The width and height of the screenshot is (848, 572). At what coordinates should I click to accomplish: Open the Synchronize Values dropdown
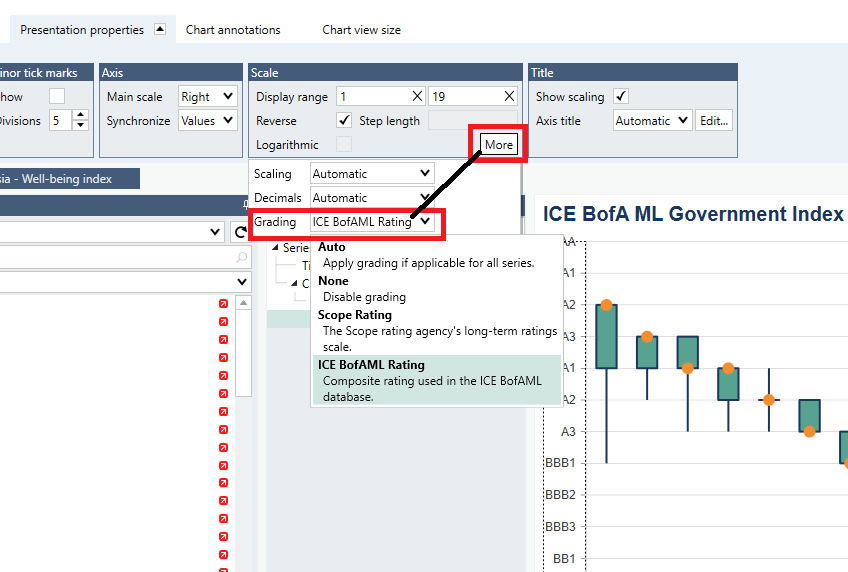pyautogui.click(x=208, y=121)
